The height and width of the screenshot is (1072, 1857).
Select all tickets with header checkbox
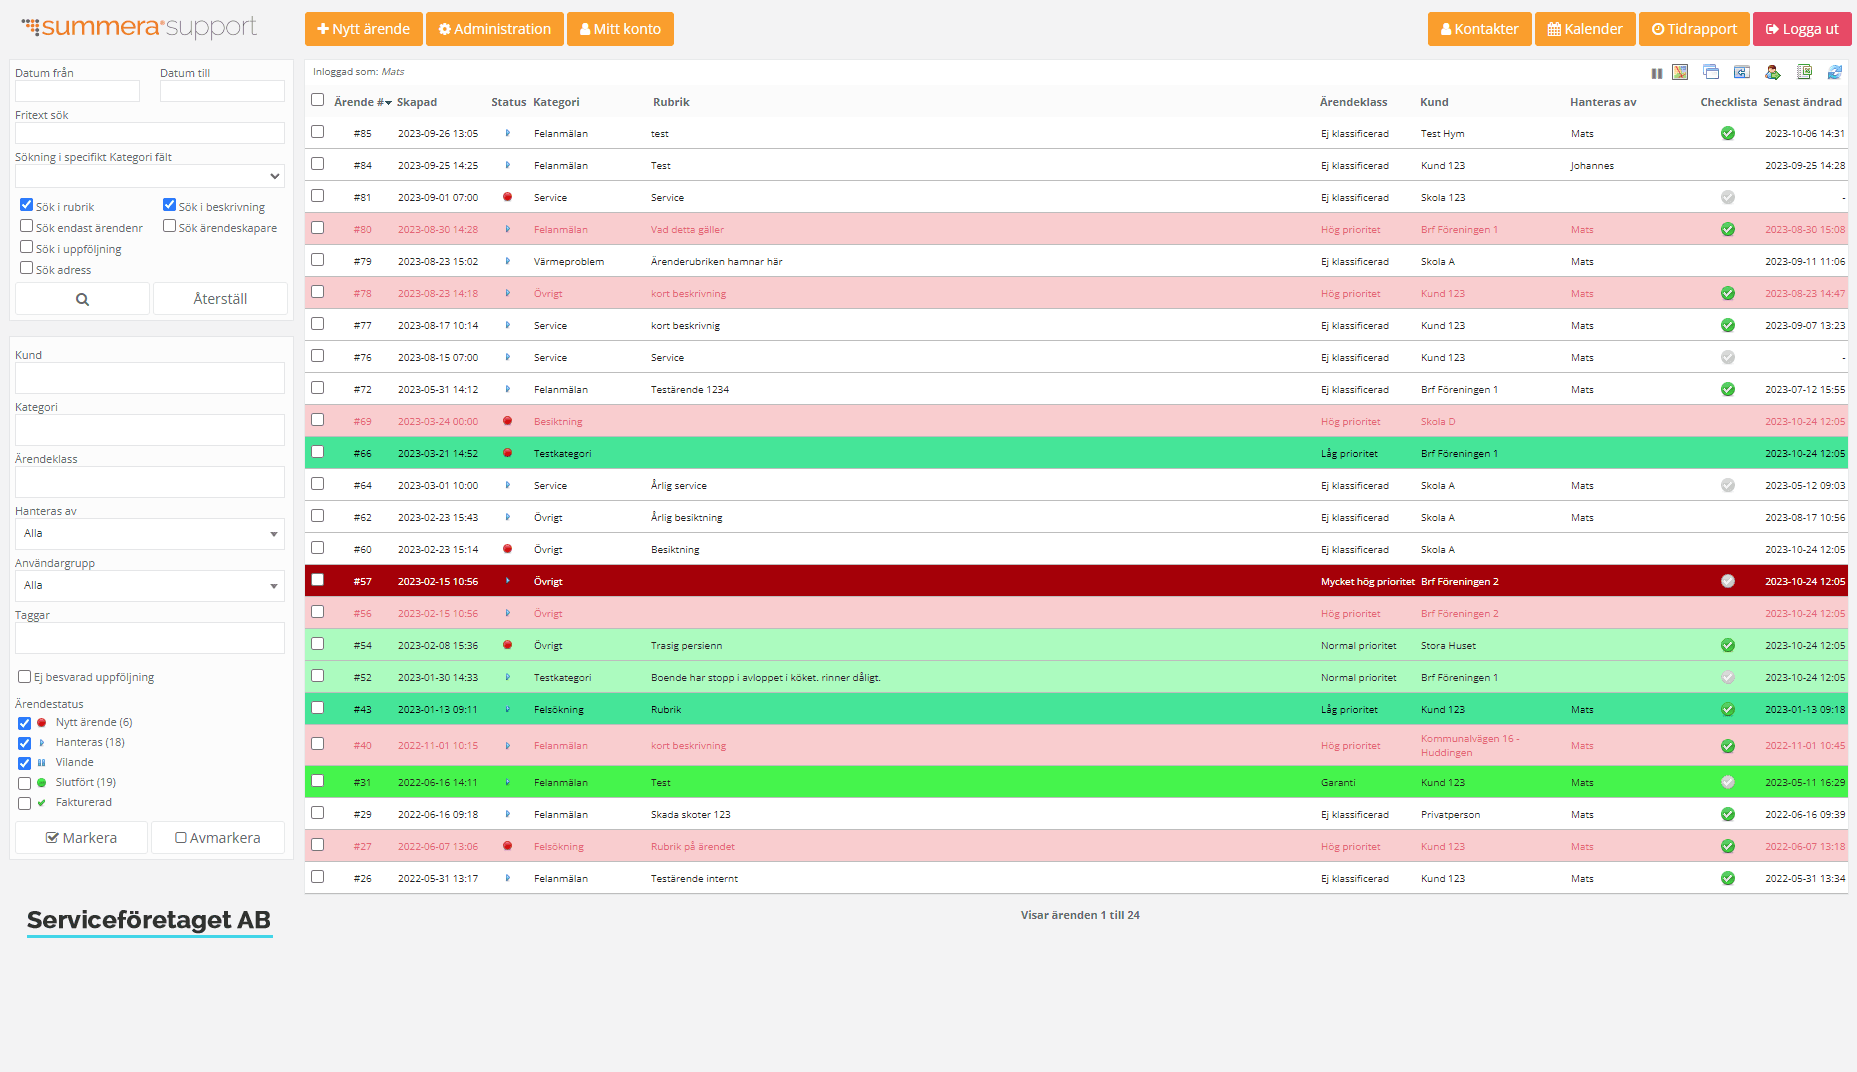[318, 100]
